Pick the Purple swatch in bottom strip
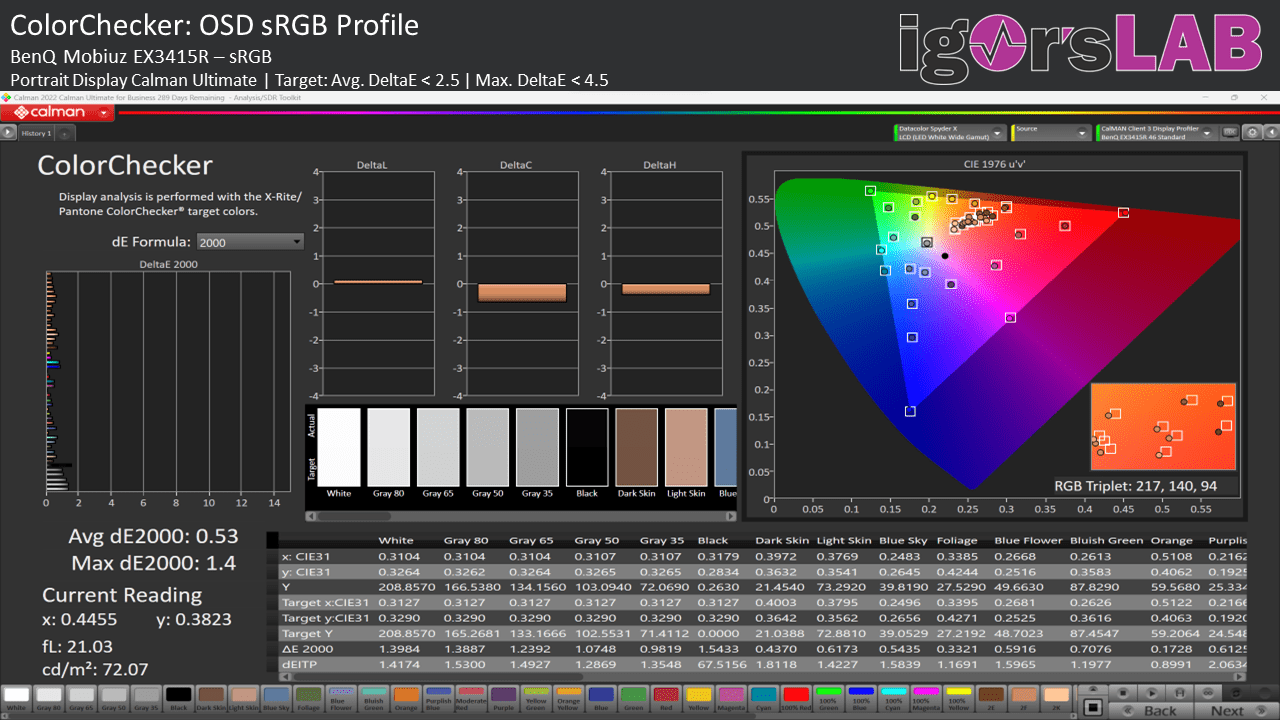 503,698
